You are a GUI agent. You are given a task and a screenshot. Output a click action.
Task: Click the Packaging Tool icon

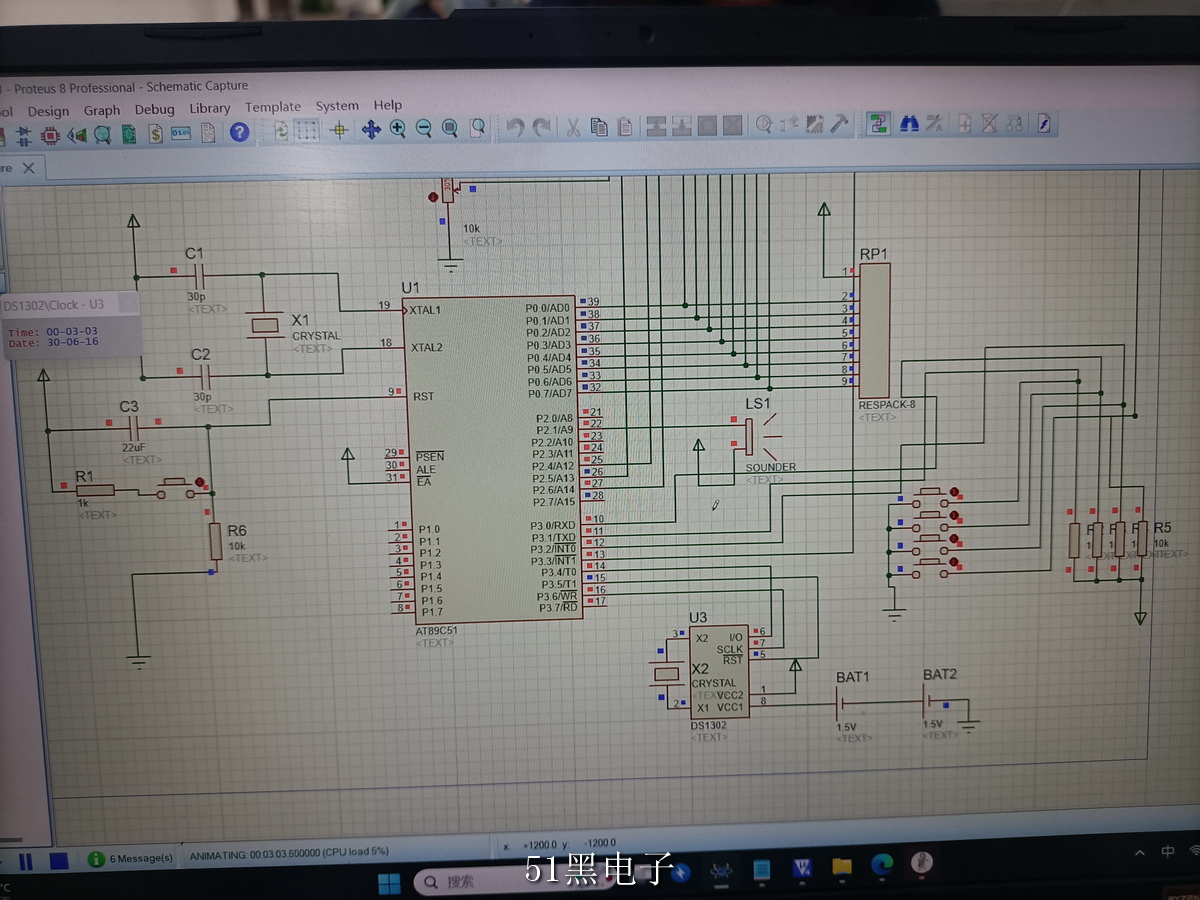pyautogui.click(x=815, y=124)
